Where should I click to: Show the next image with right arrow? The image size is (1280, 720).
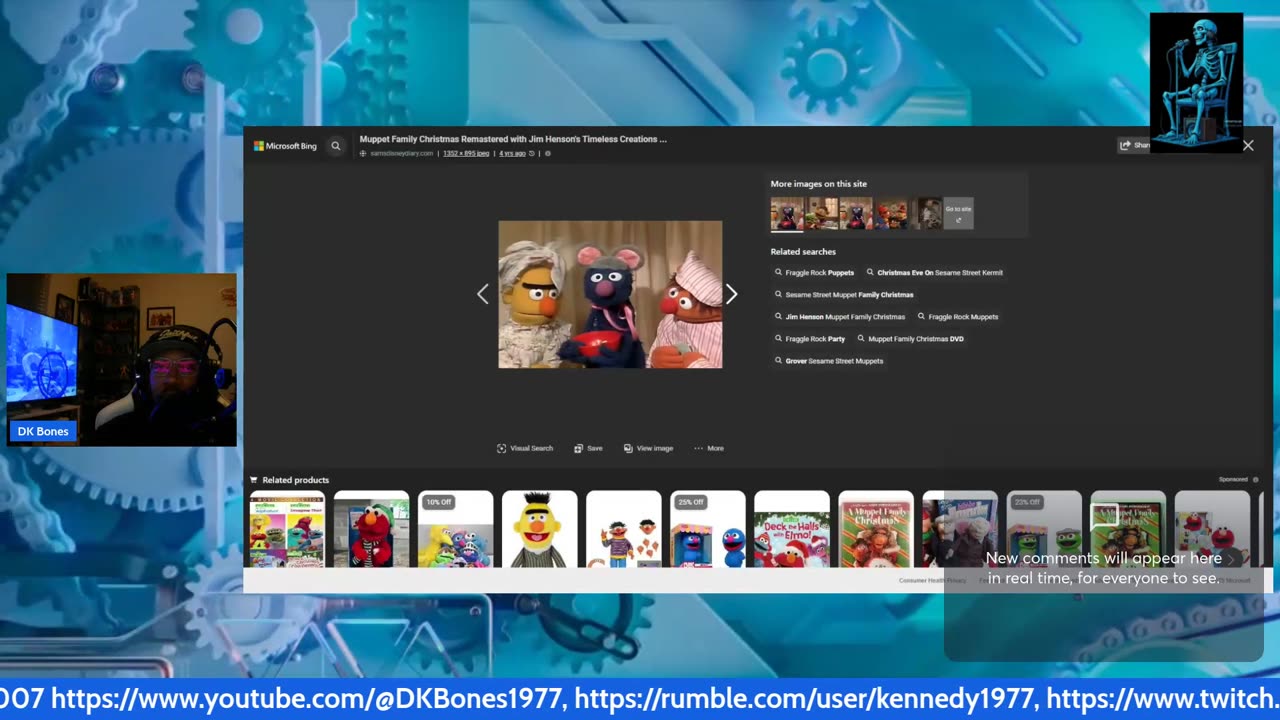coord(731,294)
